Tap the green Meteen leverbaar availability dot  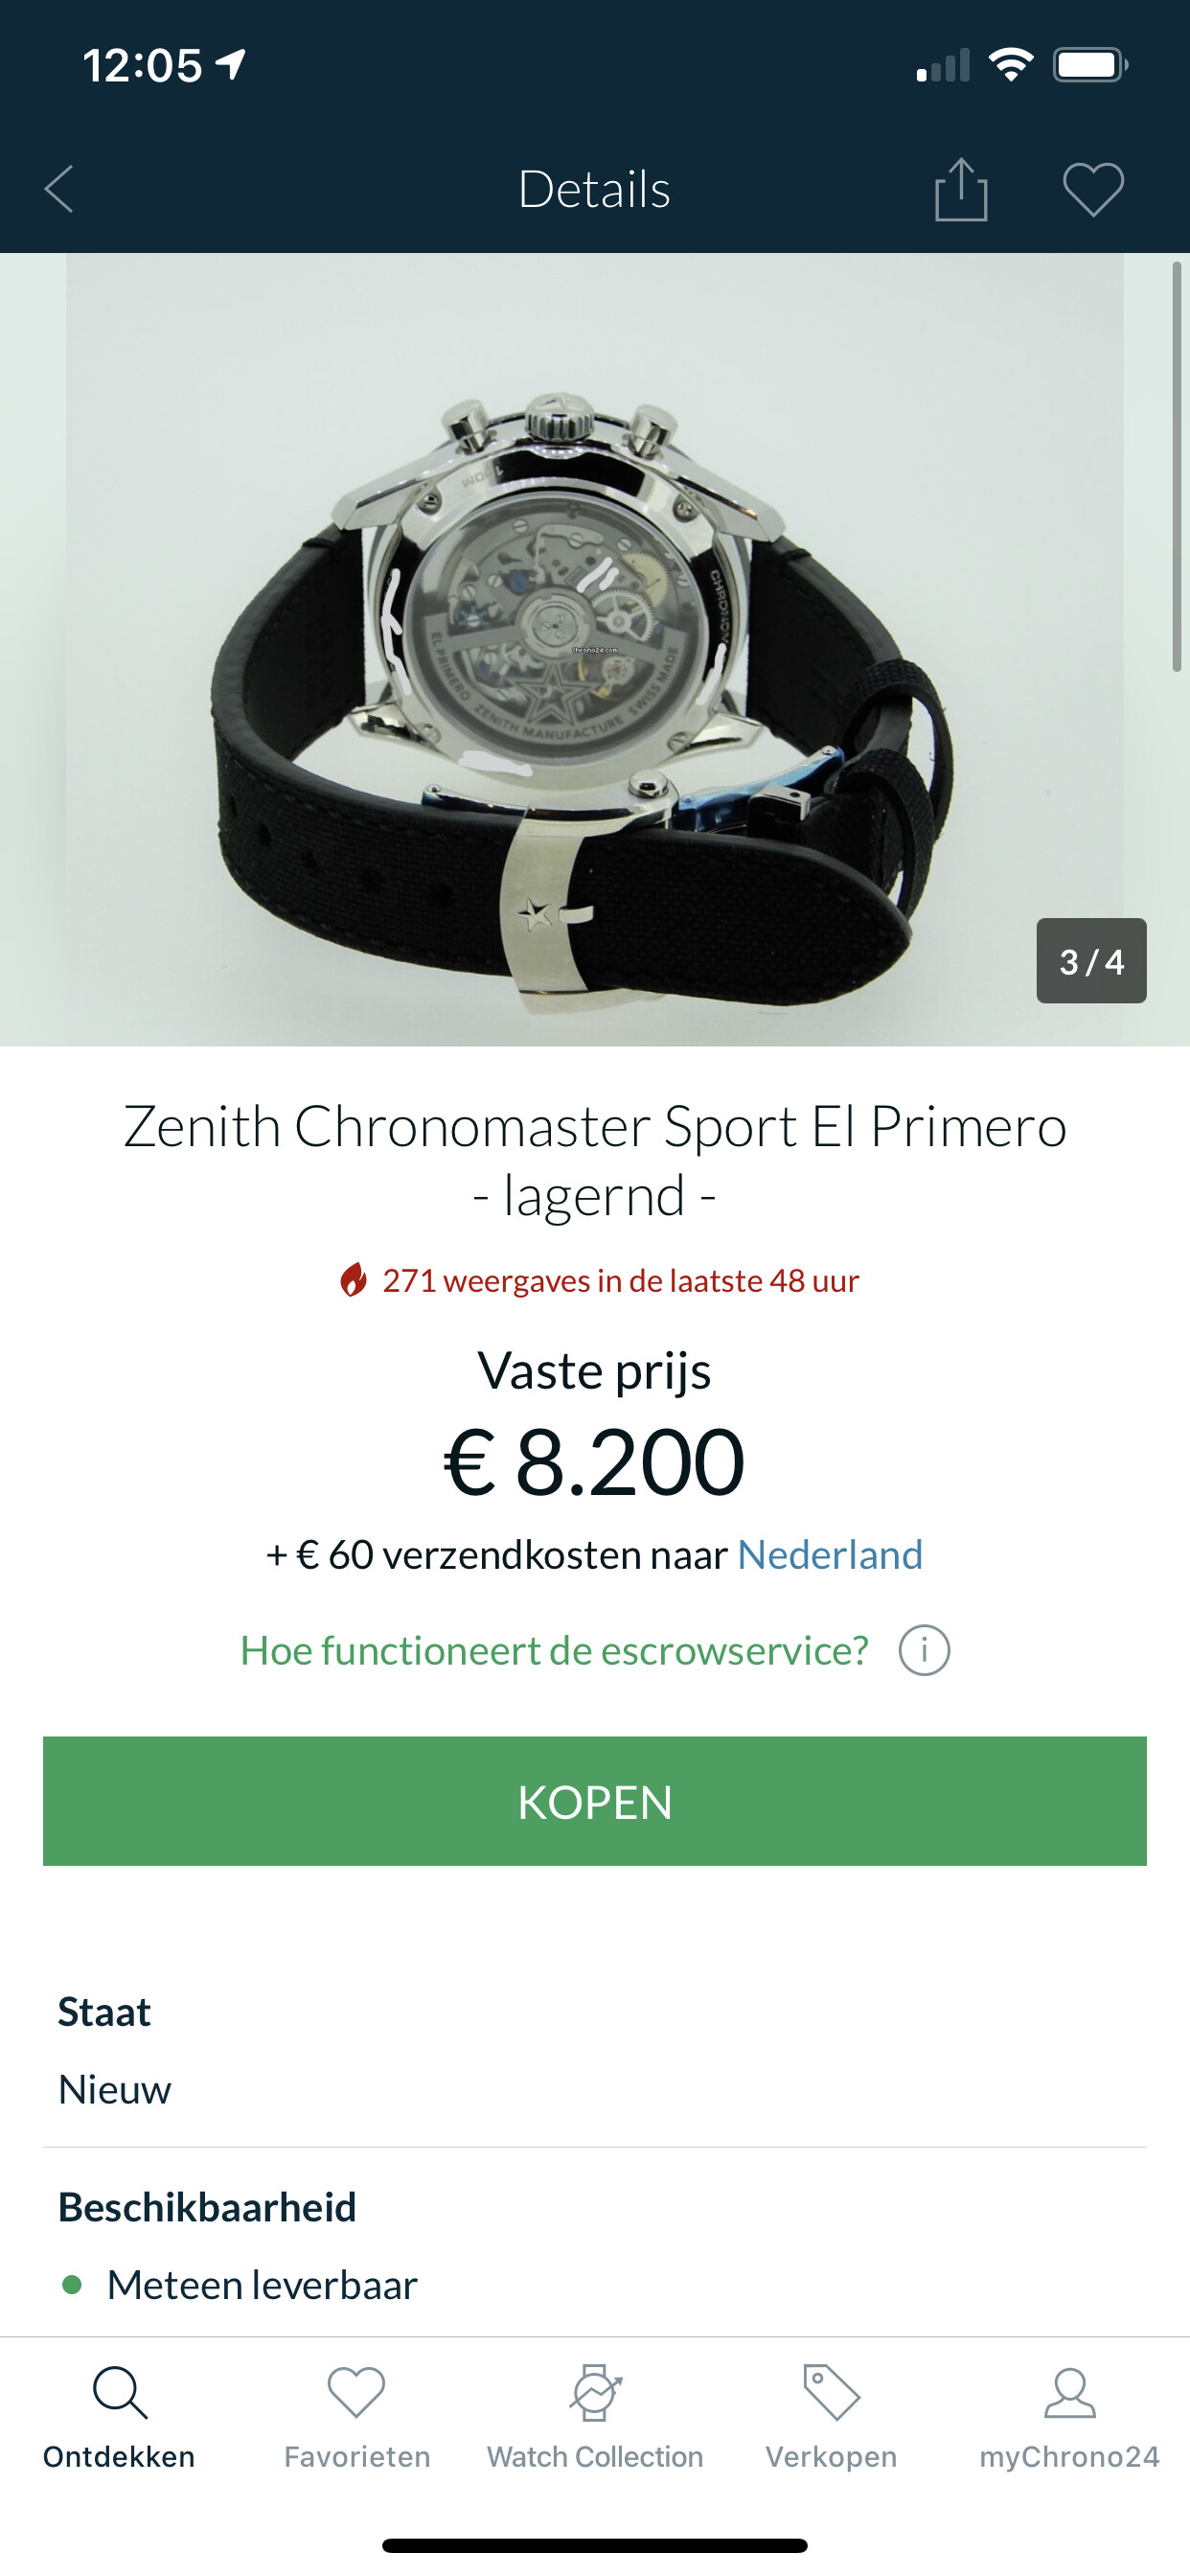(x=72, y=2285)
